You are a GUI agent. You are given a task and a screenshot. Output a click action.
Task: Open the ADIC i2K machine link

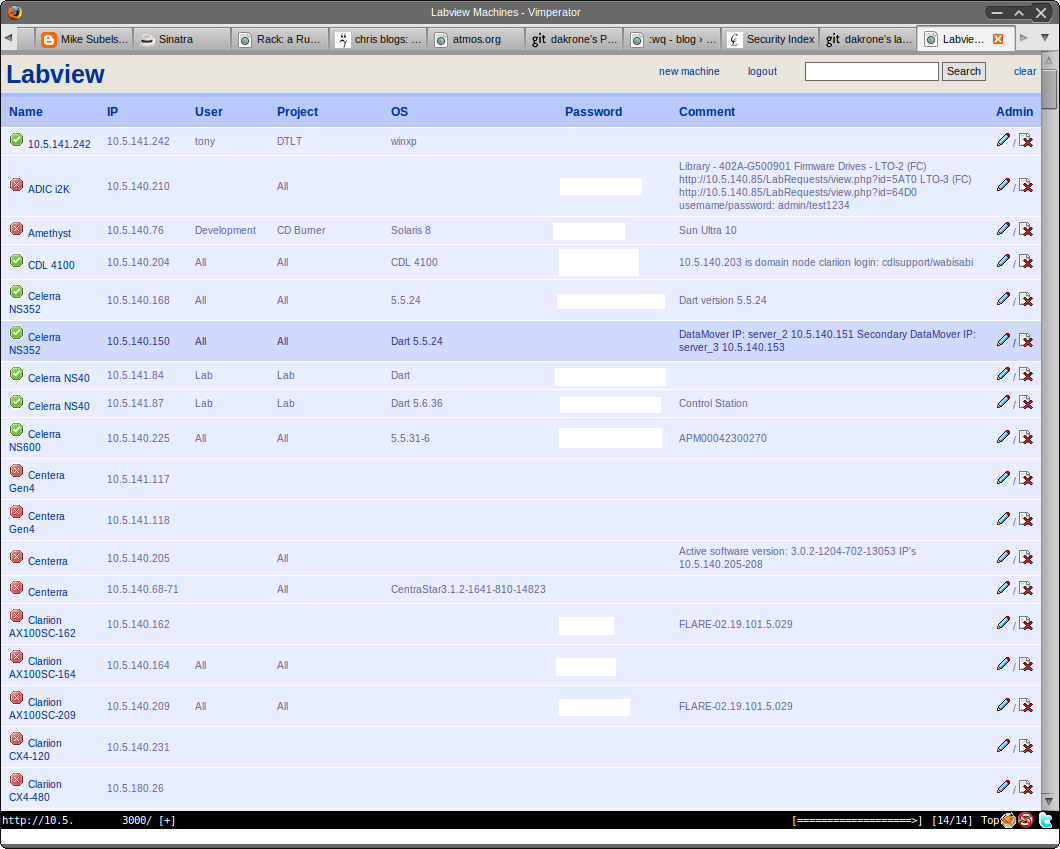click(49, 189)
